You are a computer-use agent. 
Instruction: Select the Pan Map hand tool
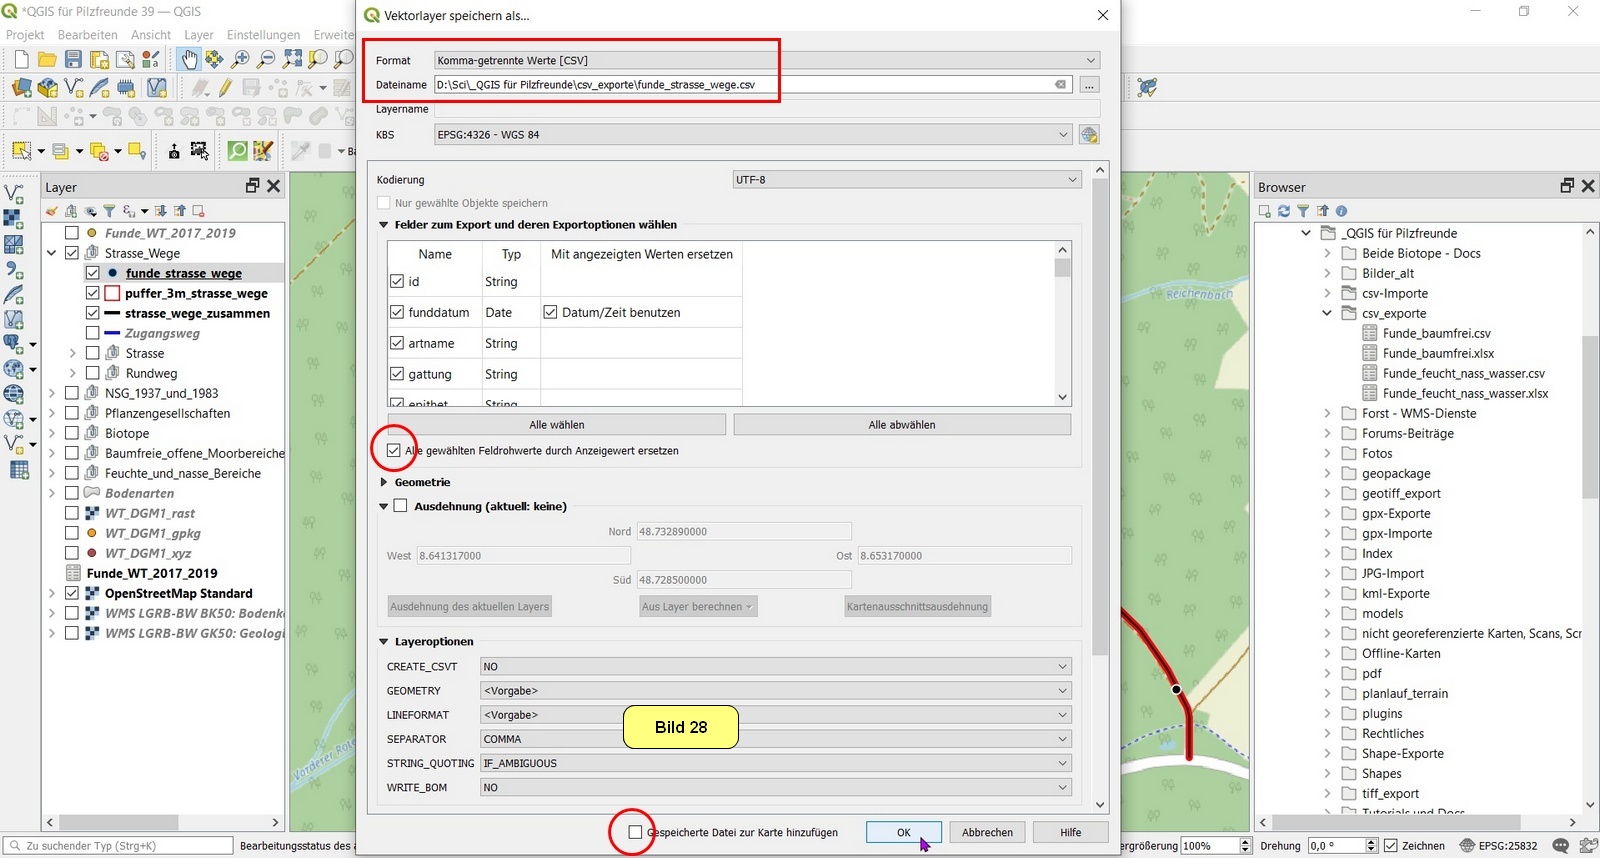click(188, 60)
